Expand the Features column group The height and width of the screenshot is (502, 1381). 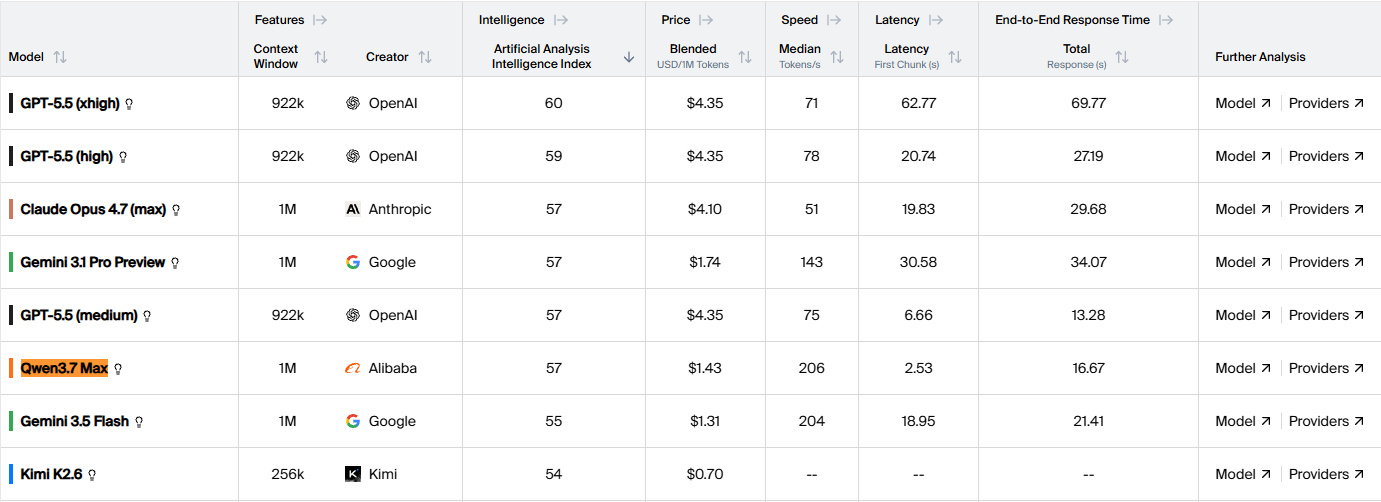(x=320, y=20)
